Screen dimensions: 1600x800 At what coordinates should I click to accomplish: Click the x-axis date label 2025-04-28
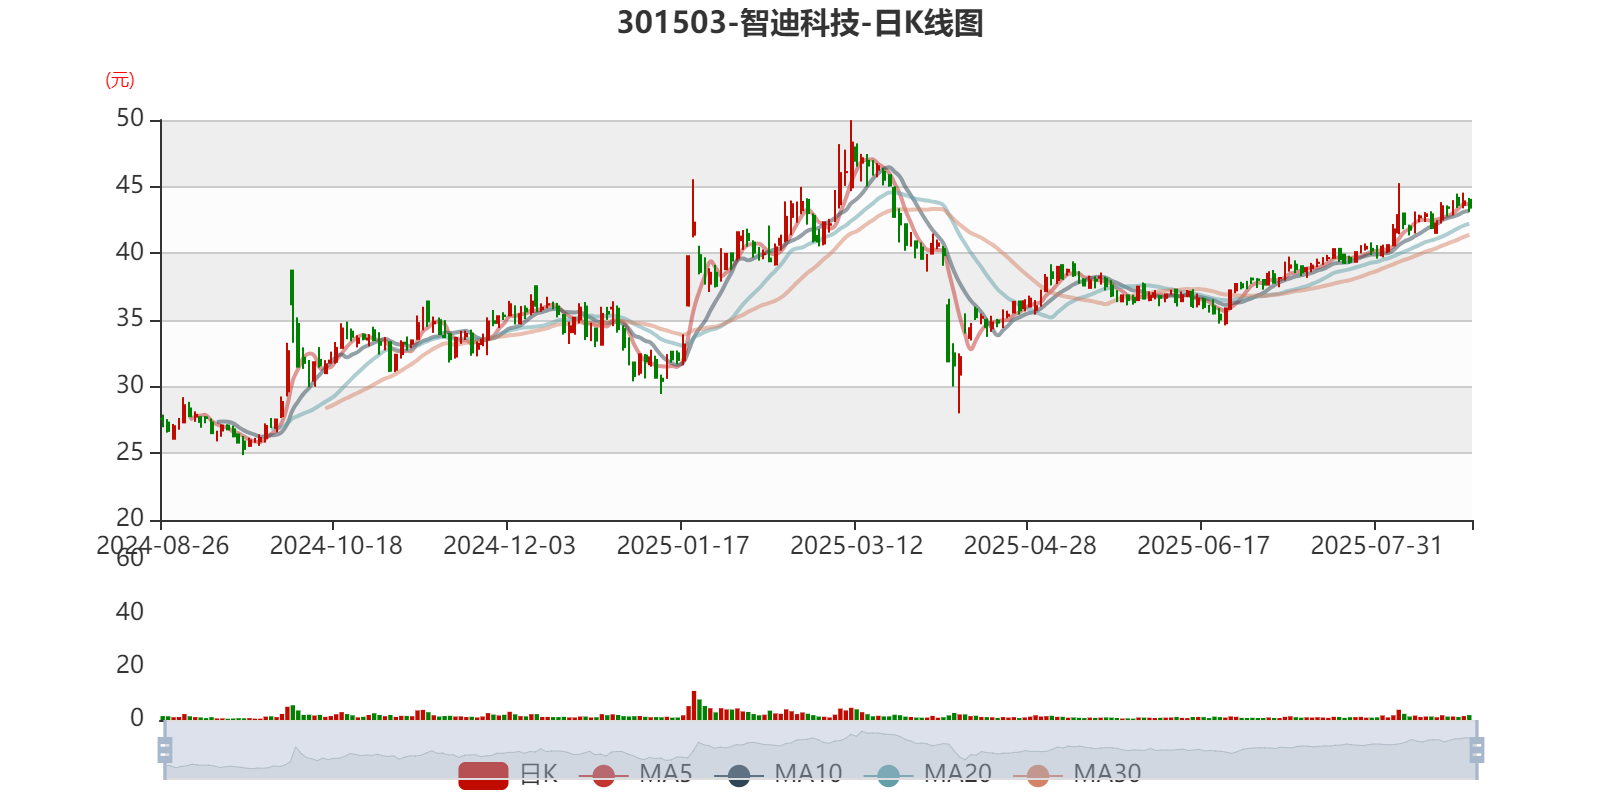click(1030, 546)
